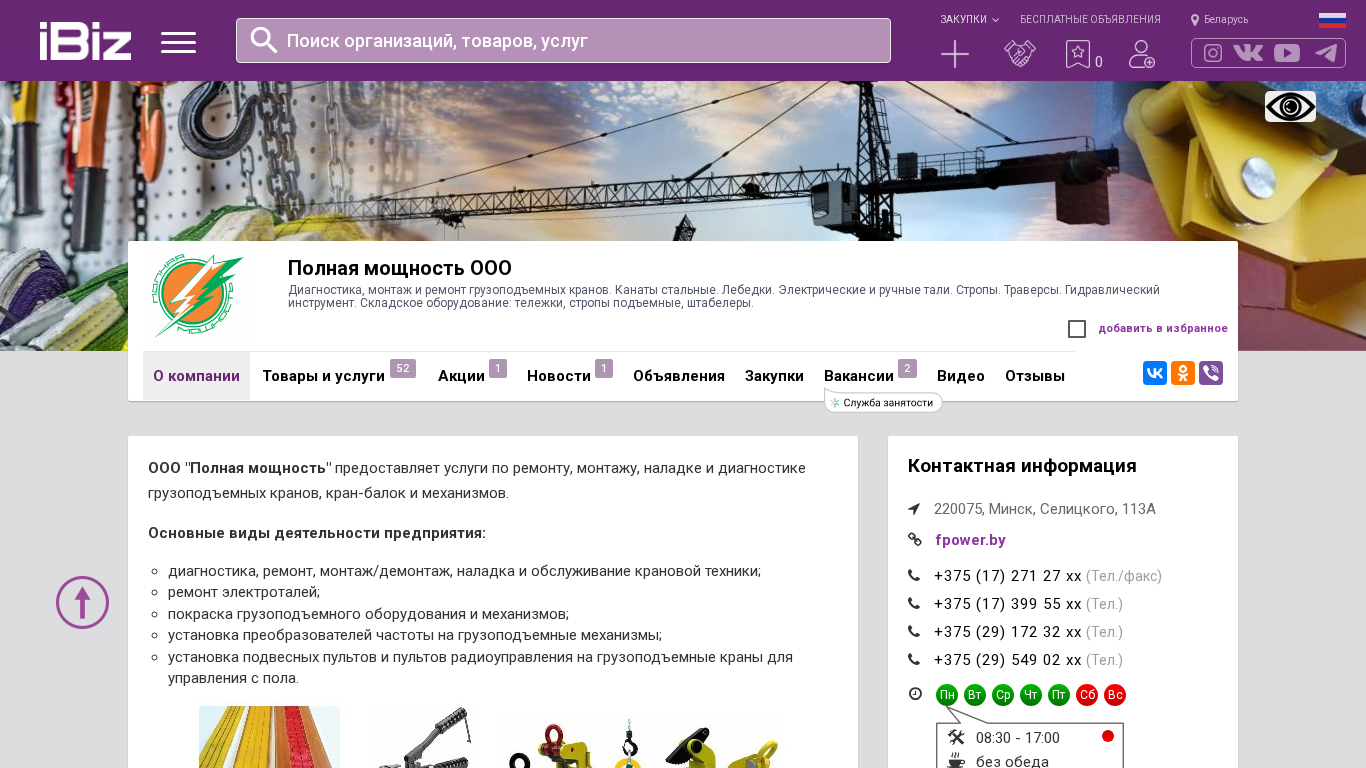Click phone icon beside 271 27 number
This screenshot has height=768, width=1366.
click(x=914, y=576)
